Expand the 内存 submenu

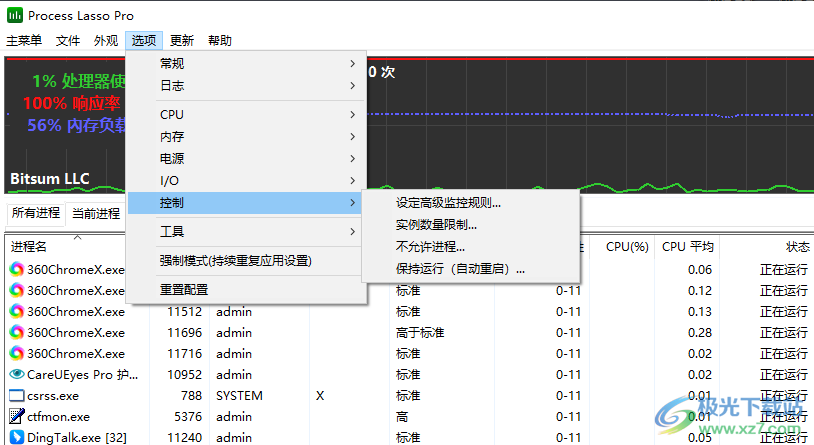(x=247, y=137)
